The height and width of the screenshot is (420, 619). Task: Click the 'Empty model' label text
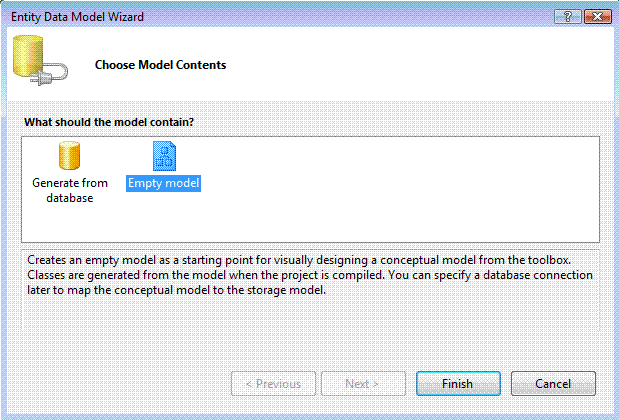point(163,183)
